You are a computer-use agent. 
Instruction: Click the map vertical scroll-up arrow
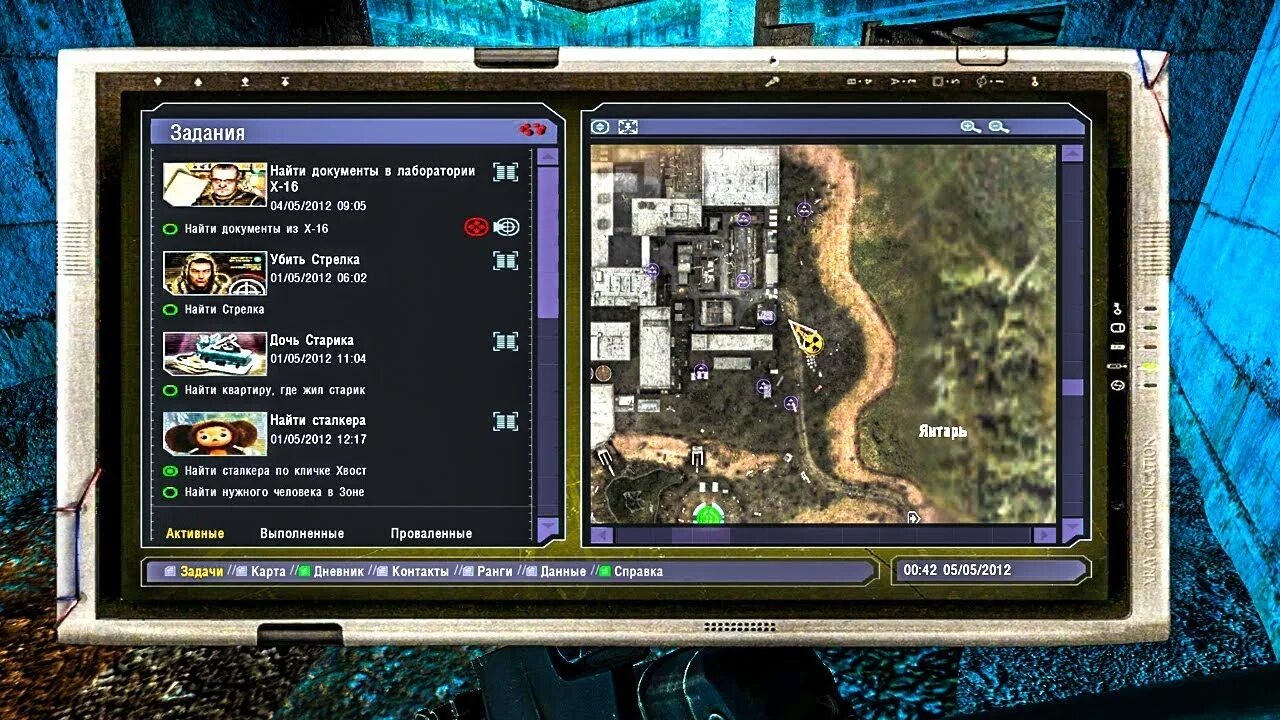coord(1072,154)
